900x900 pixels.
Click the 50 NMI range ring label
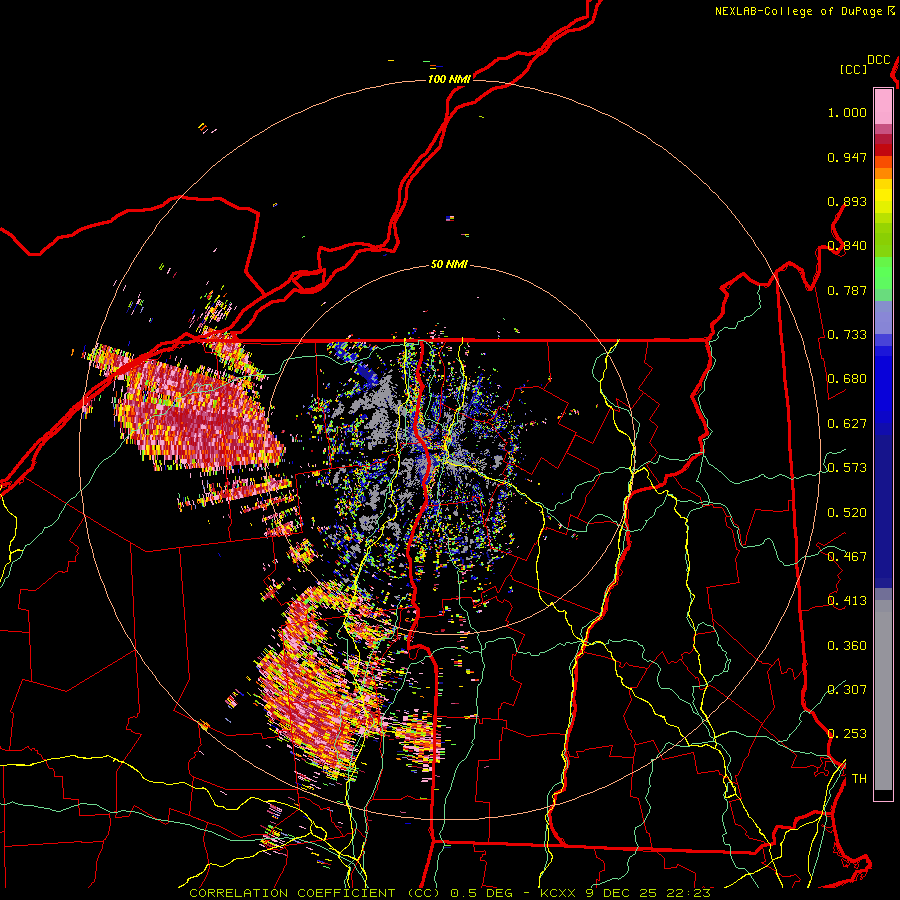coord(449,264)
